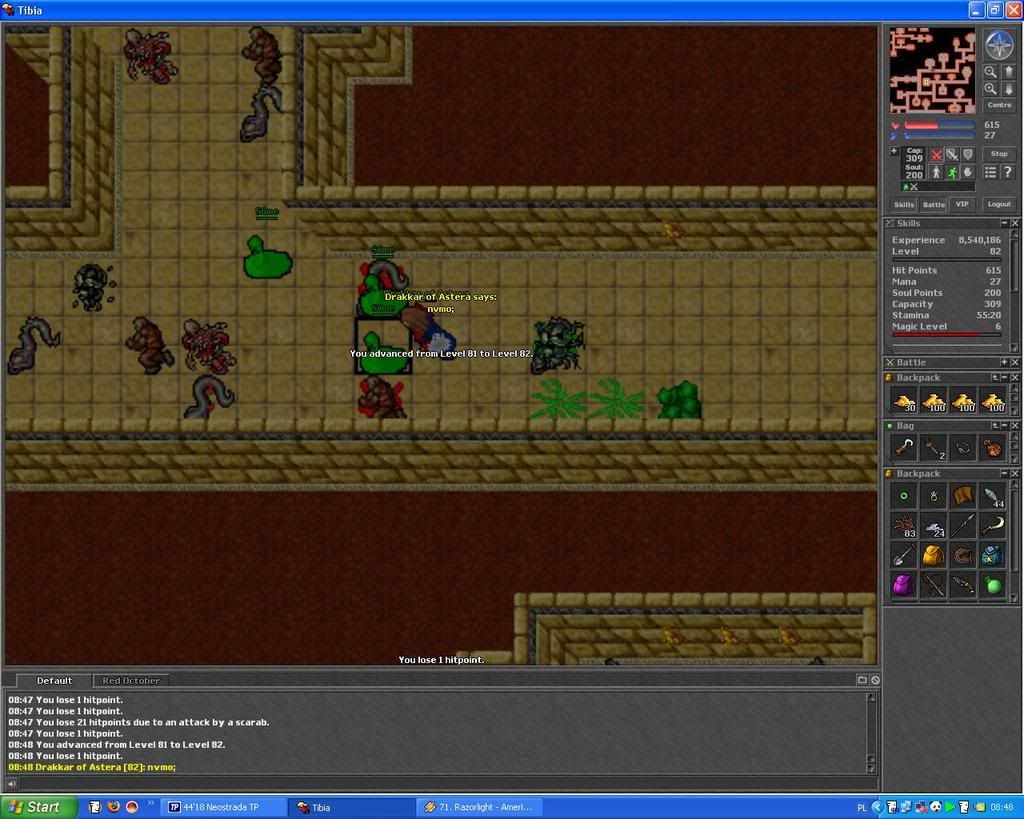The height and width of the screenshot is (819, 1024).
Task: Select the scythe in Backpack
Action: click(x=993, y=526)
